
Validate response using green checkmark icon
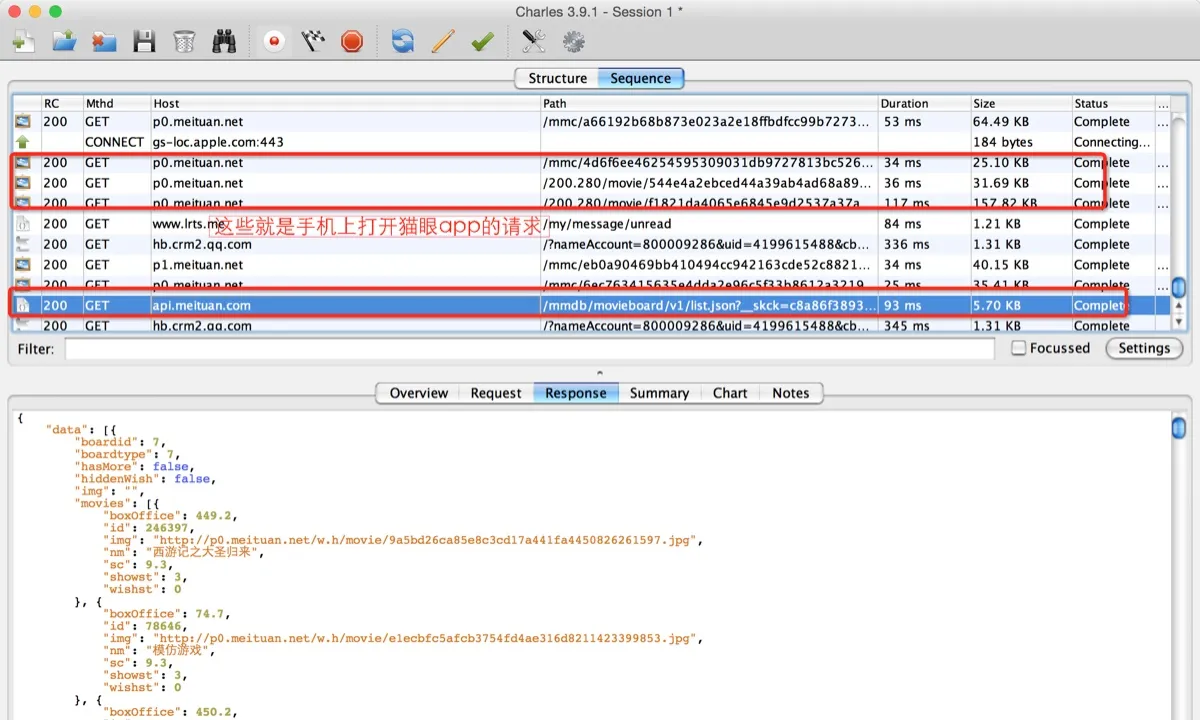[482, 41]
